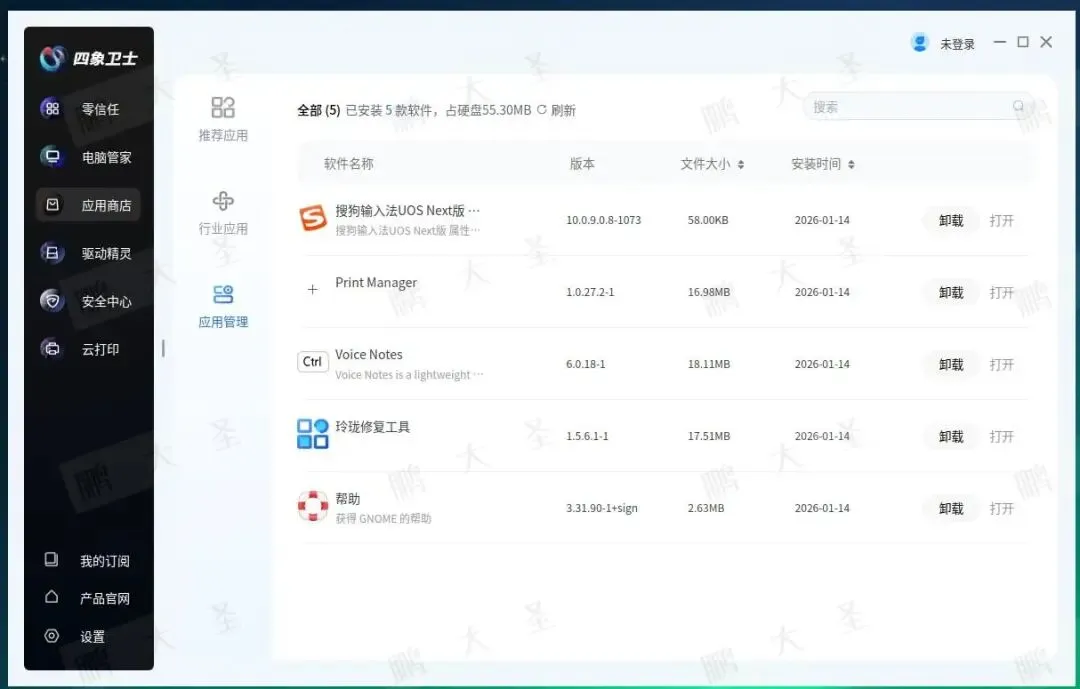Click the 刷新 refresh text
Image resolution: width=1080 pixels, height=689 pixels.
point(563,110)
